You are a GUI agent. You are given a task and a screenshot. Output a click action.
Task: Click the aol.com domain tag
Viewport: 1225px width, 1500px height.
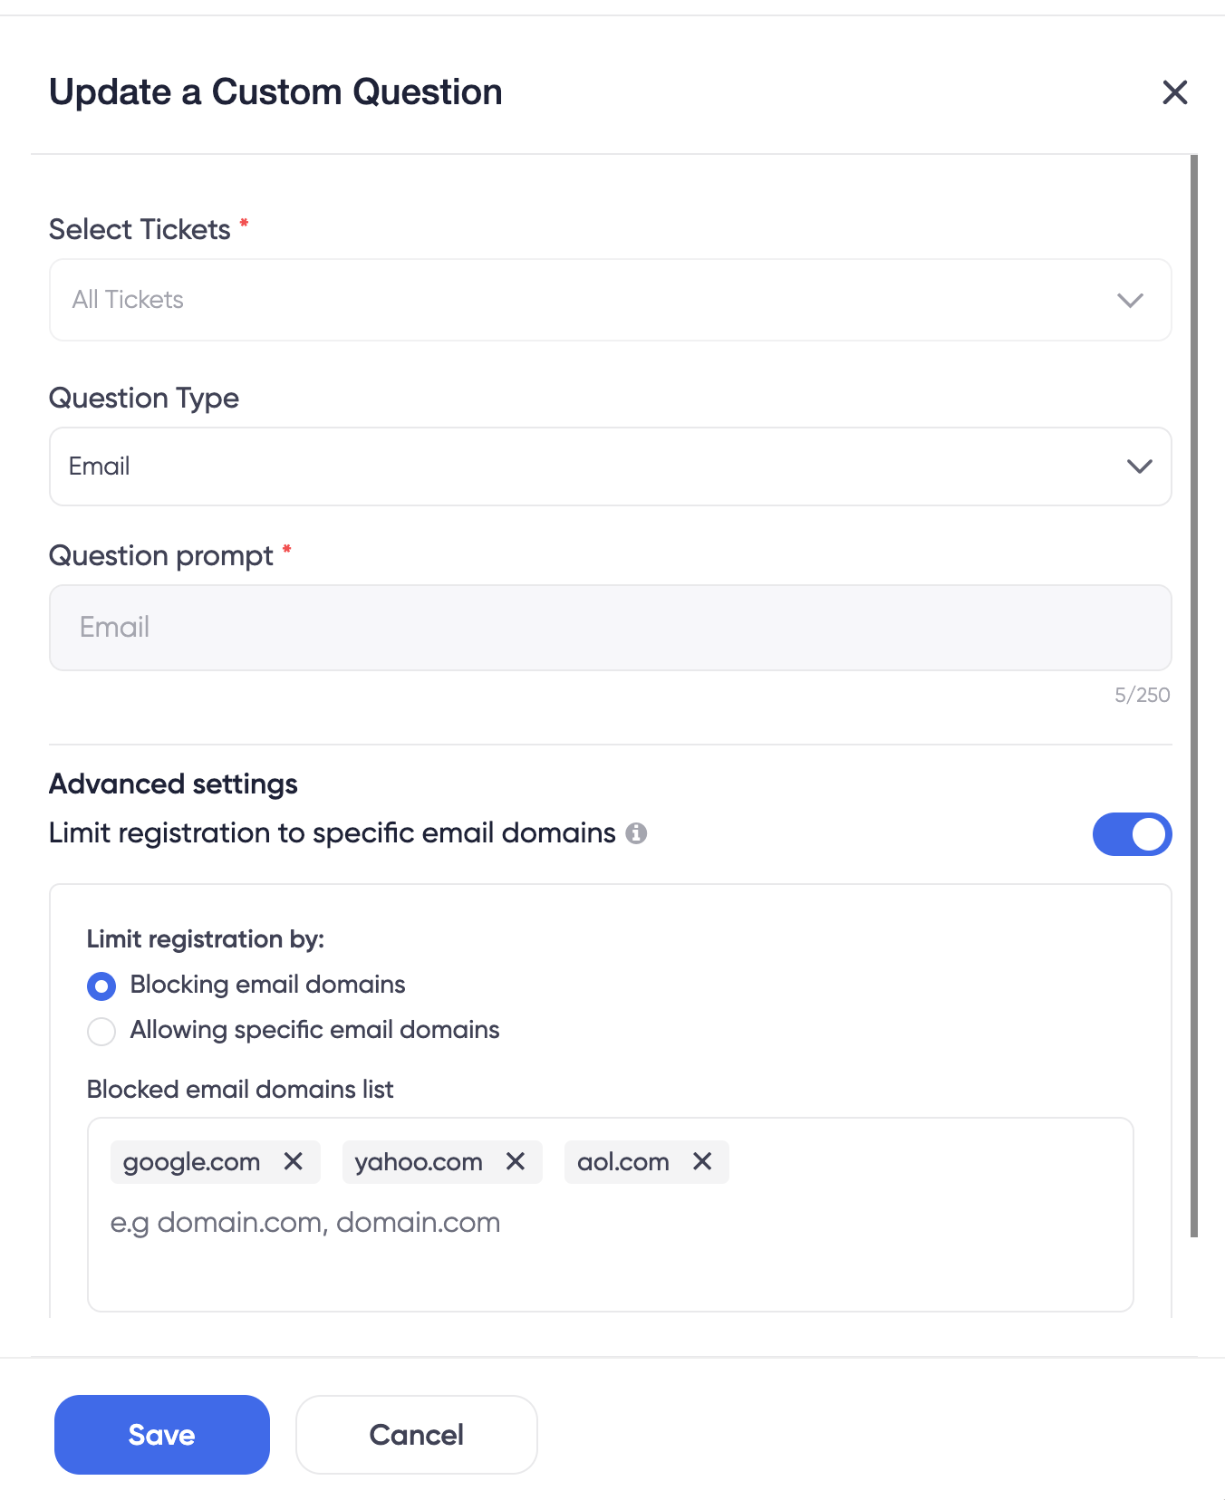(x=623, y=1162)
